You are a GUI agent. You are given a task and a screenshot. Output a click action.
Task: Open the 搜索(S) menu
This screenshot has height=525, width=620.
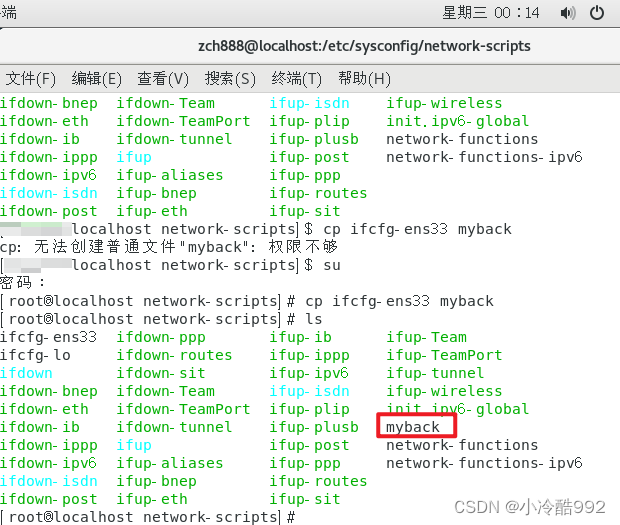pyautogui.click(x=230, y=78)
